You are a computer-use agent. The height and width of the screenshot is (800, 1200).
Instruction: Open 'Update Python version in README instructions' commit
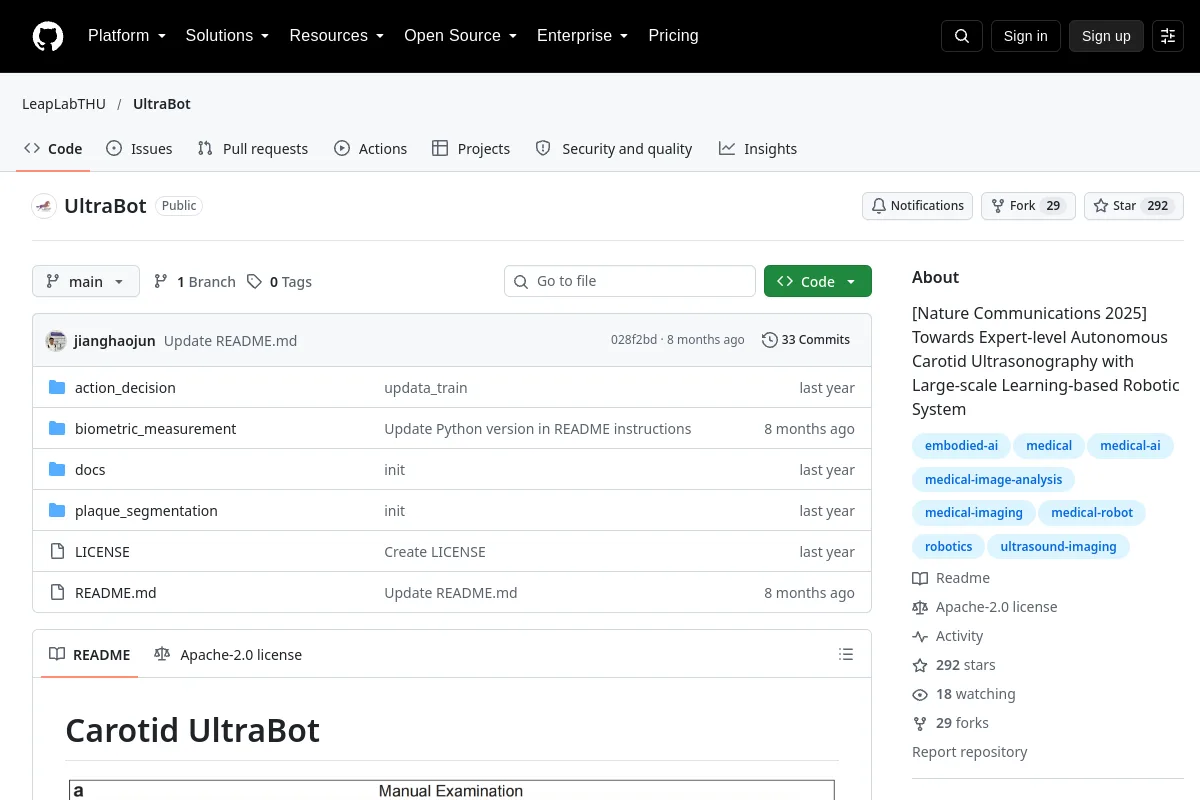[x=538, y=429]
